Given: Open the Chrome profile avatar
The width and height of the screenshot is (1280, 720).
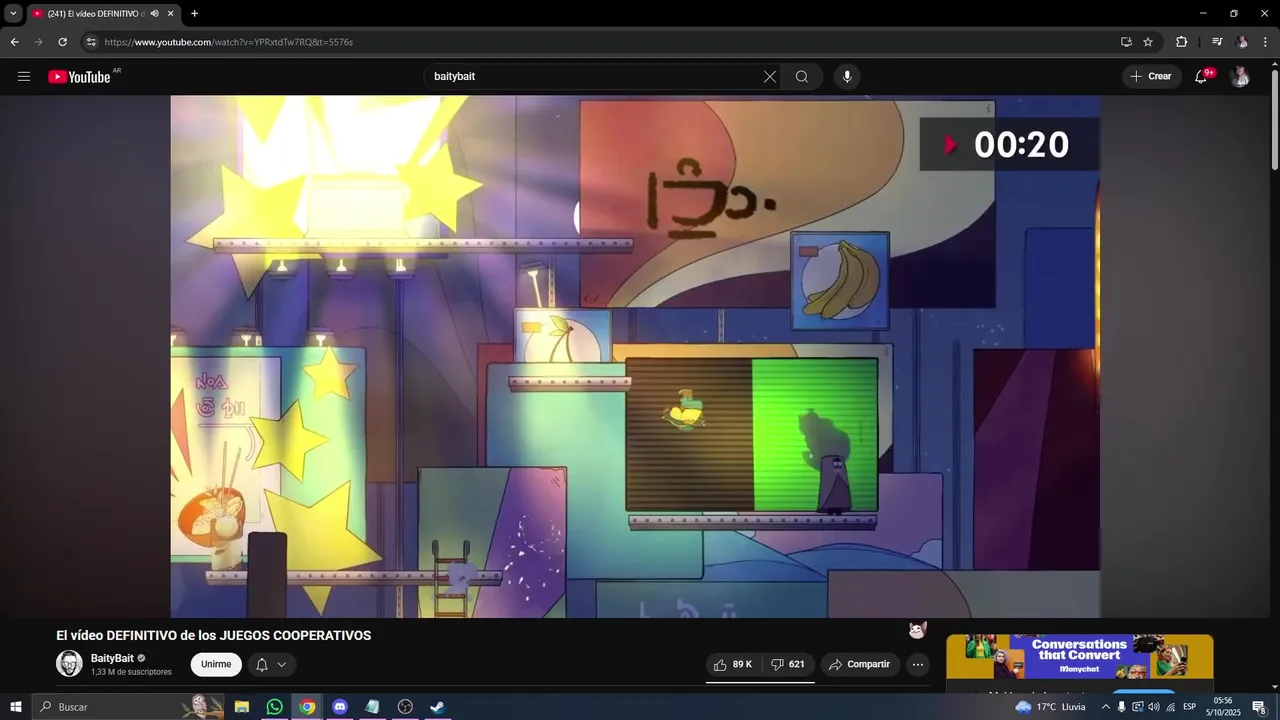Looking at the screenshot, I should click(x=1242, y=42).
